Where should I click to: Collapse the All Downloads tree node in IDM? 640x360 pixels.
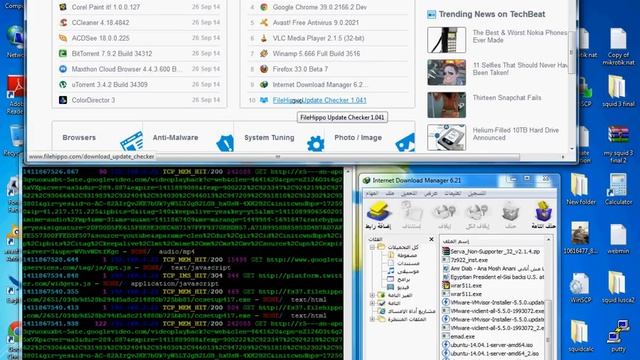click(372, 247)
